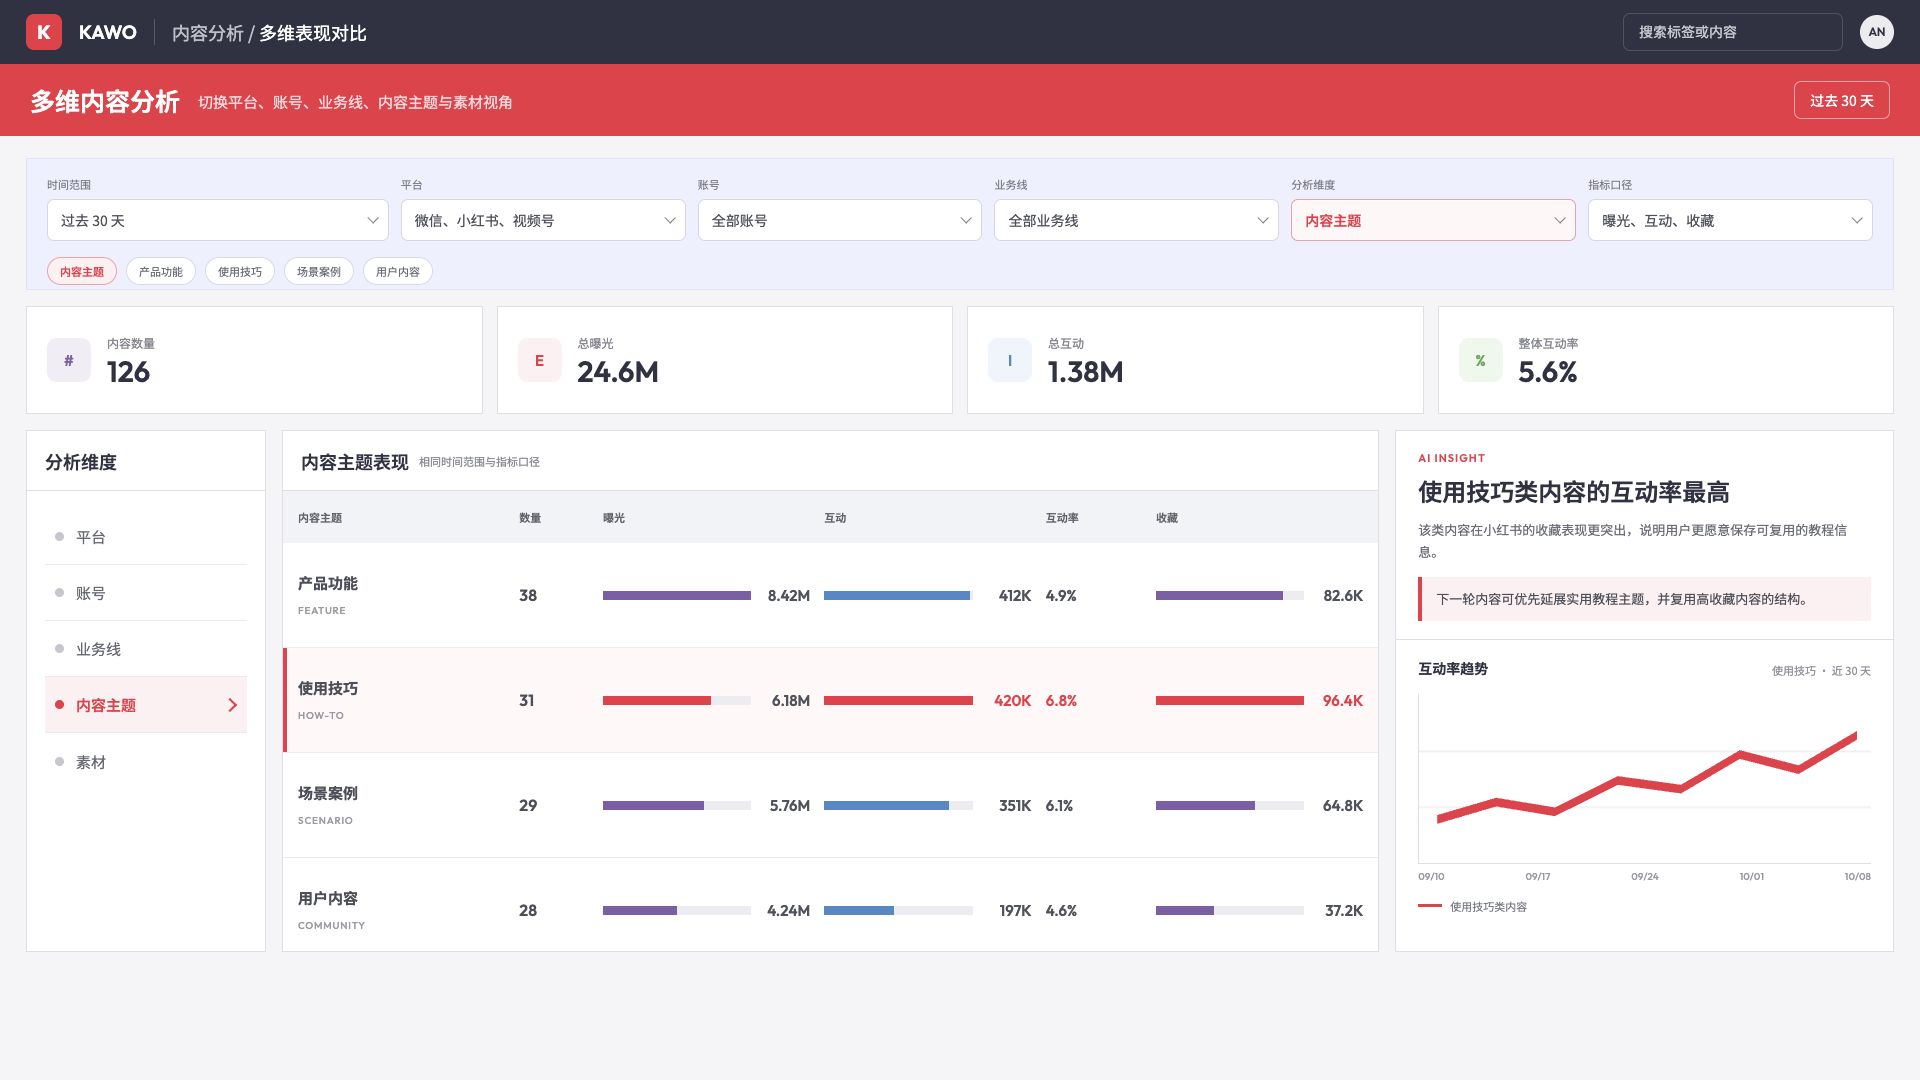Choose 业务线 in the 分析维度 sidebar
Viewport: 1920px width, 1080px height.
(x=146, y=649)
